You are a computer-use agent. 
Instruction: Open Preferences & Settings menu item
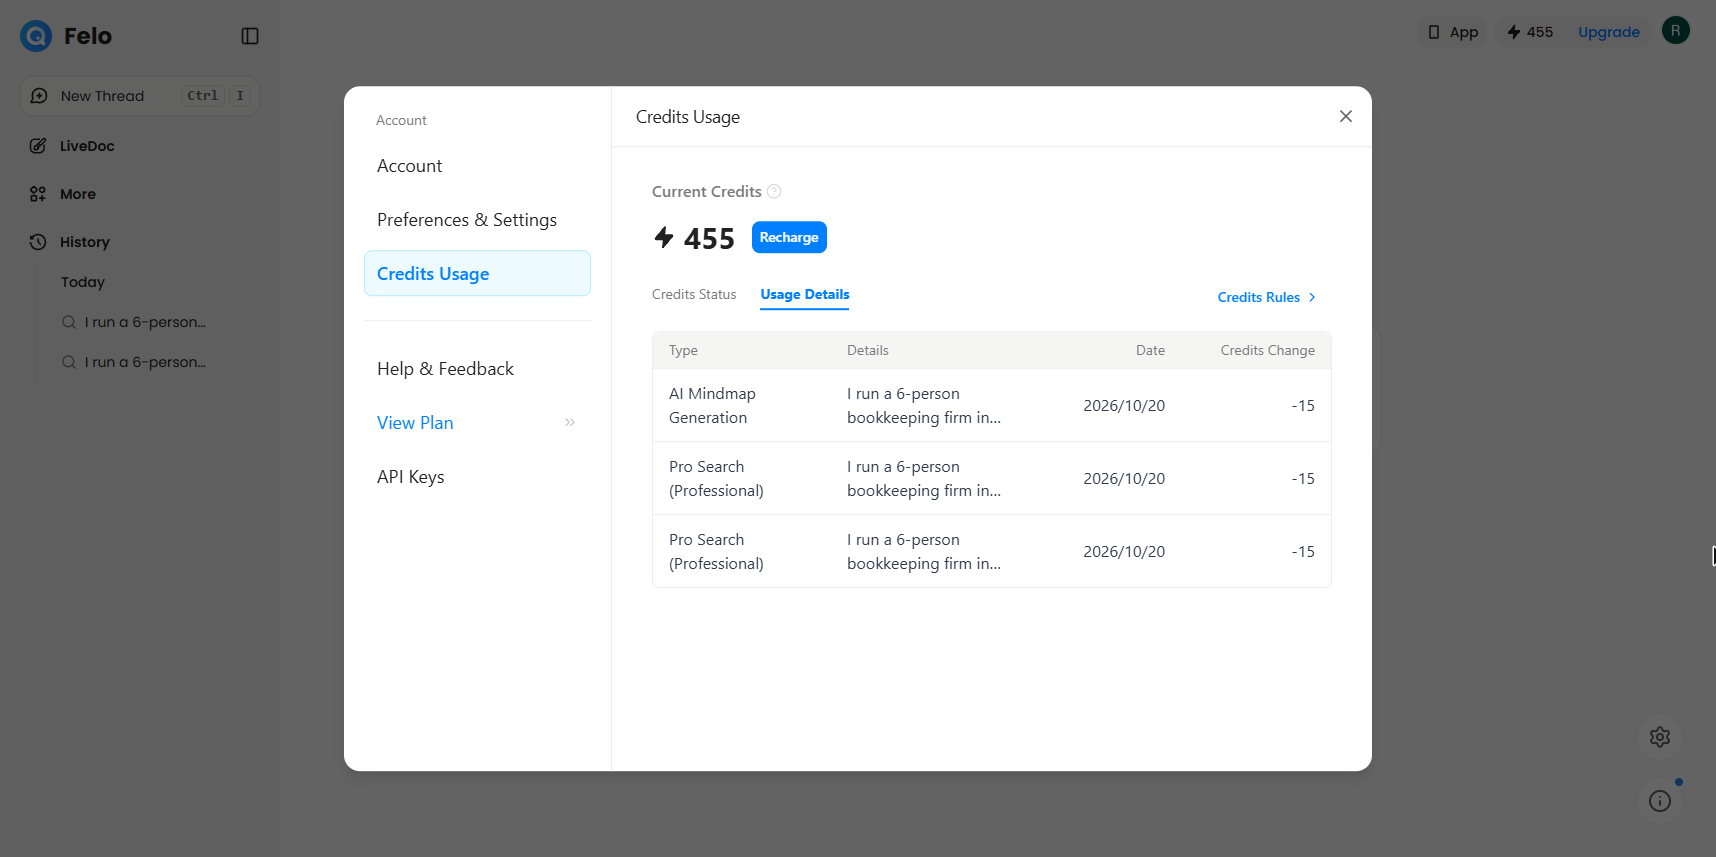coord(467,220)
